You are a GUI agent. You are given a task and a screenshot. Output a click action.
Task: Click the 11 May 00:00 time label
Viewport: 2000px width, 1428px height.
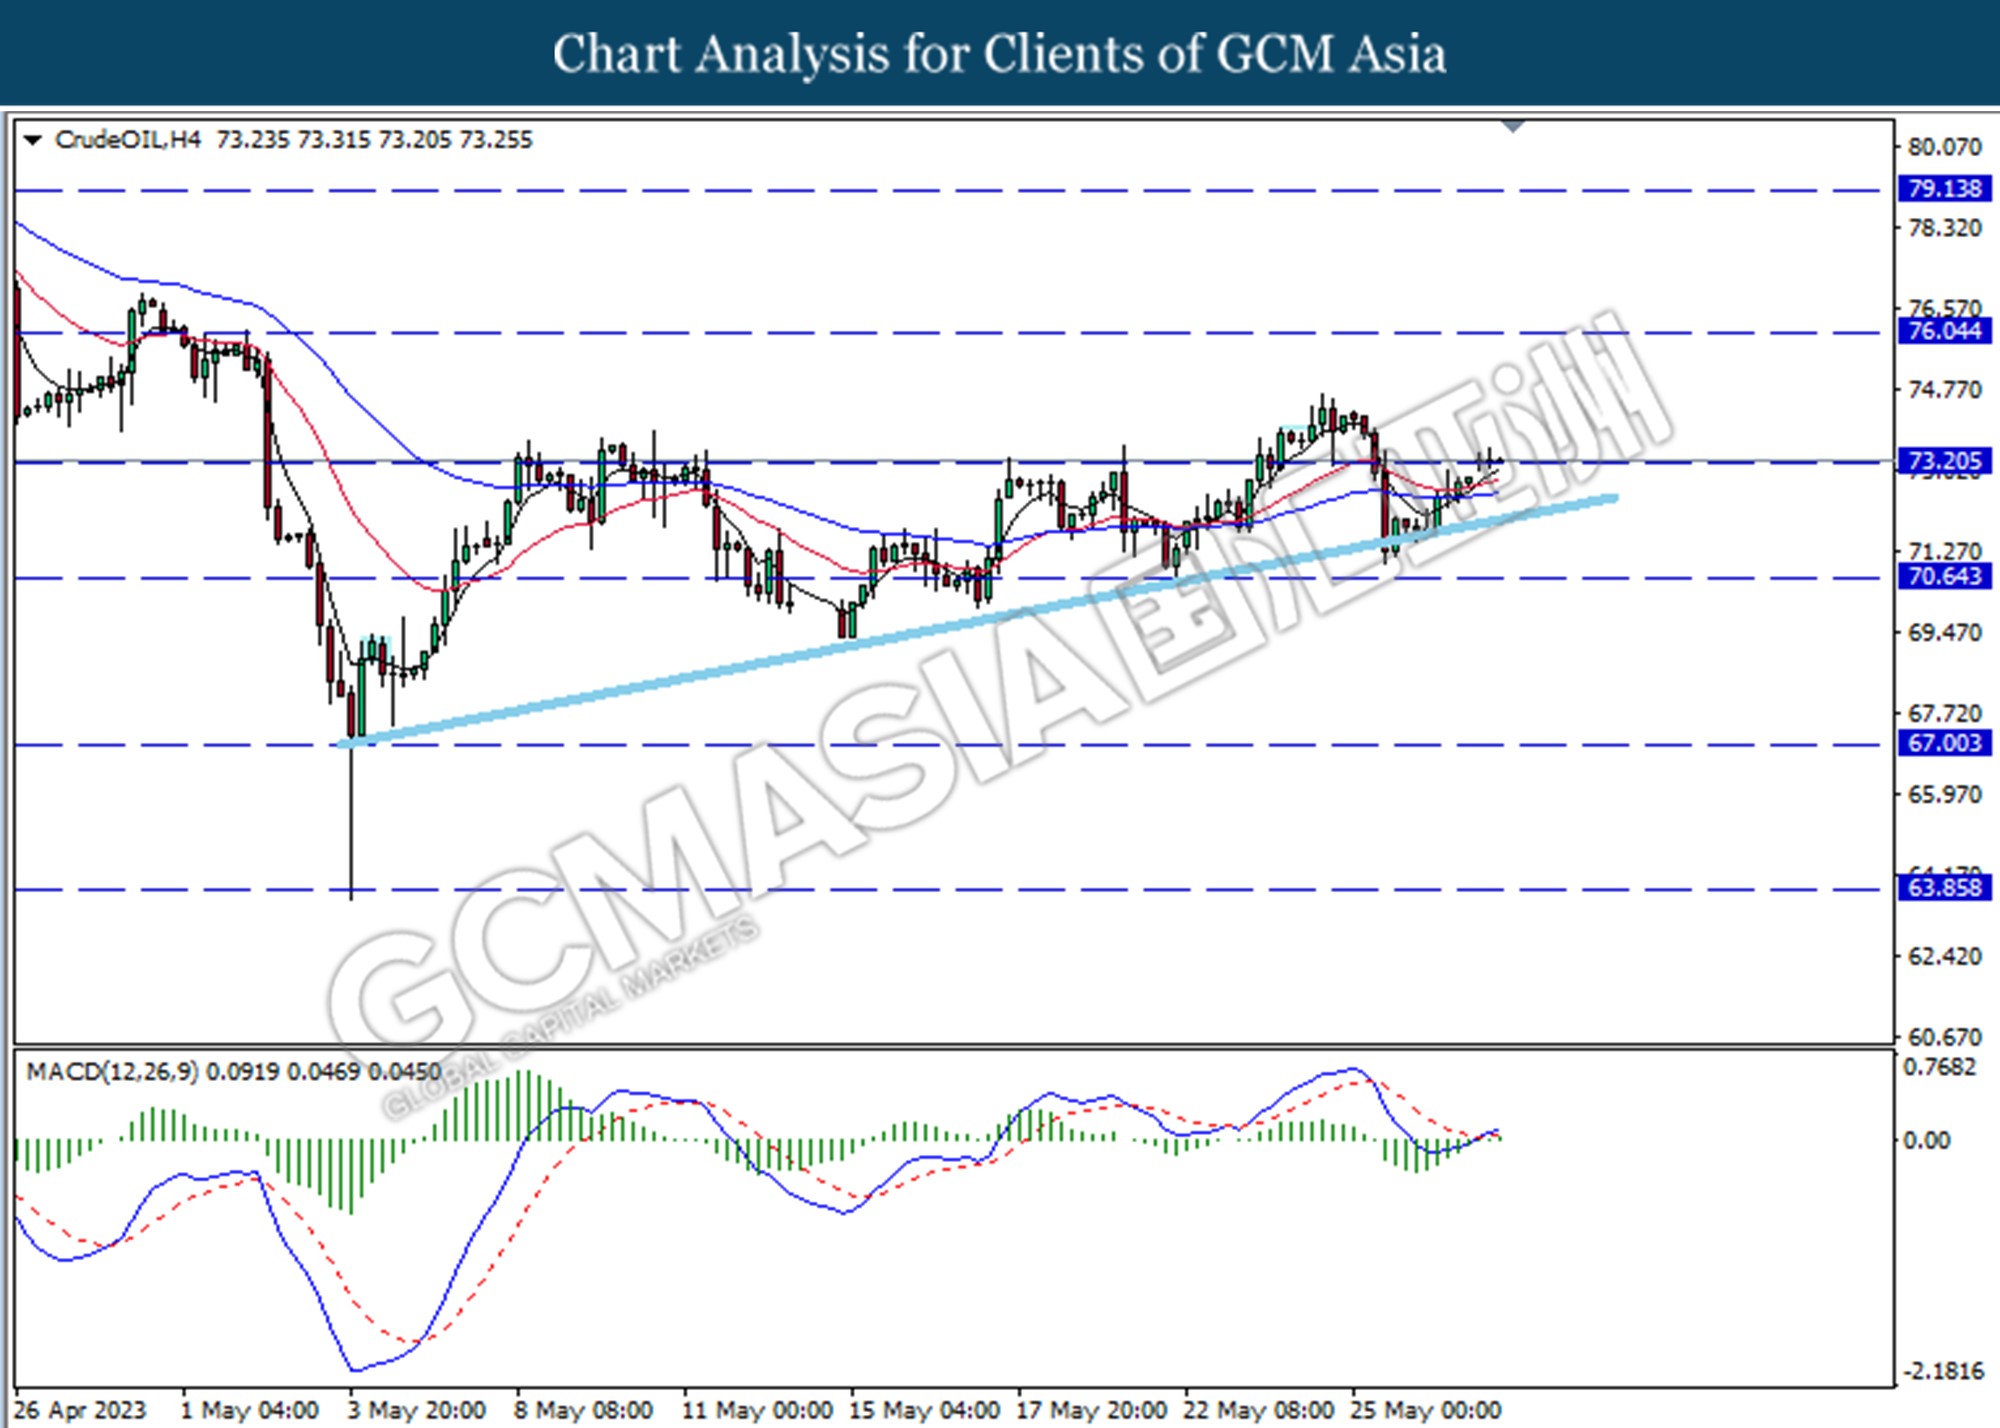[757, 1410]
